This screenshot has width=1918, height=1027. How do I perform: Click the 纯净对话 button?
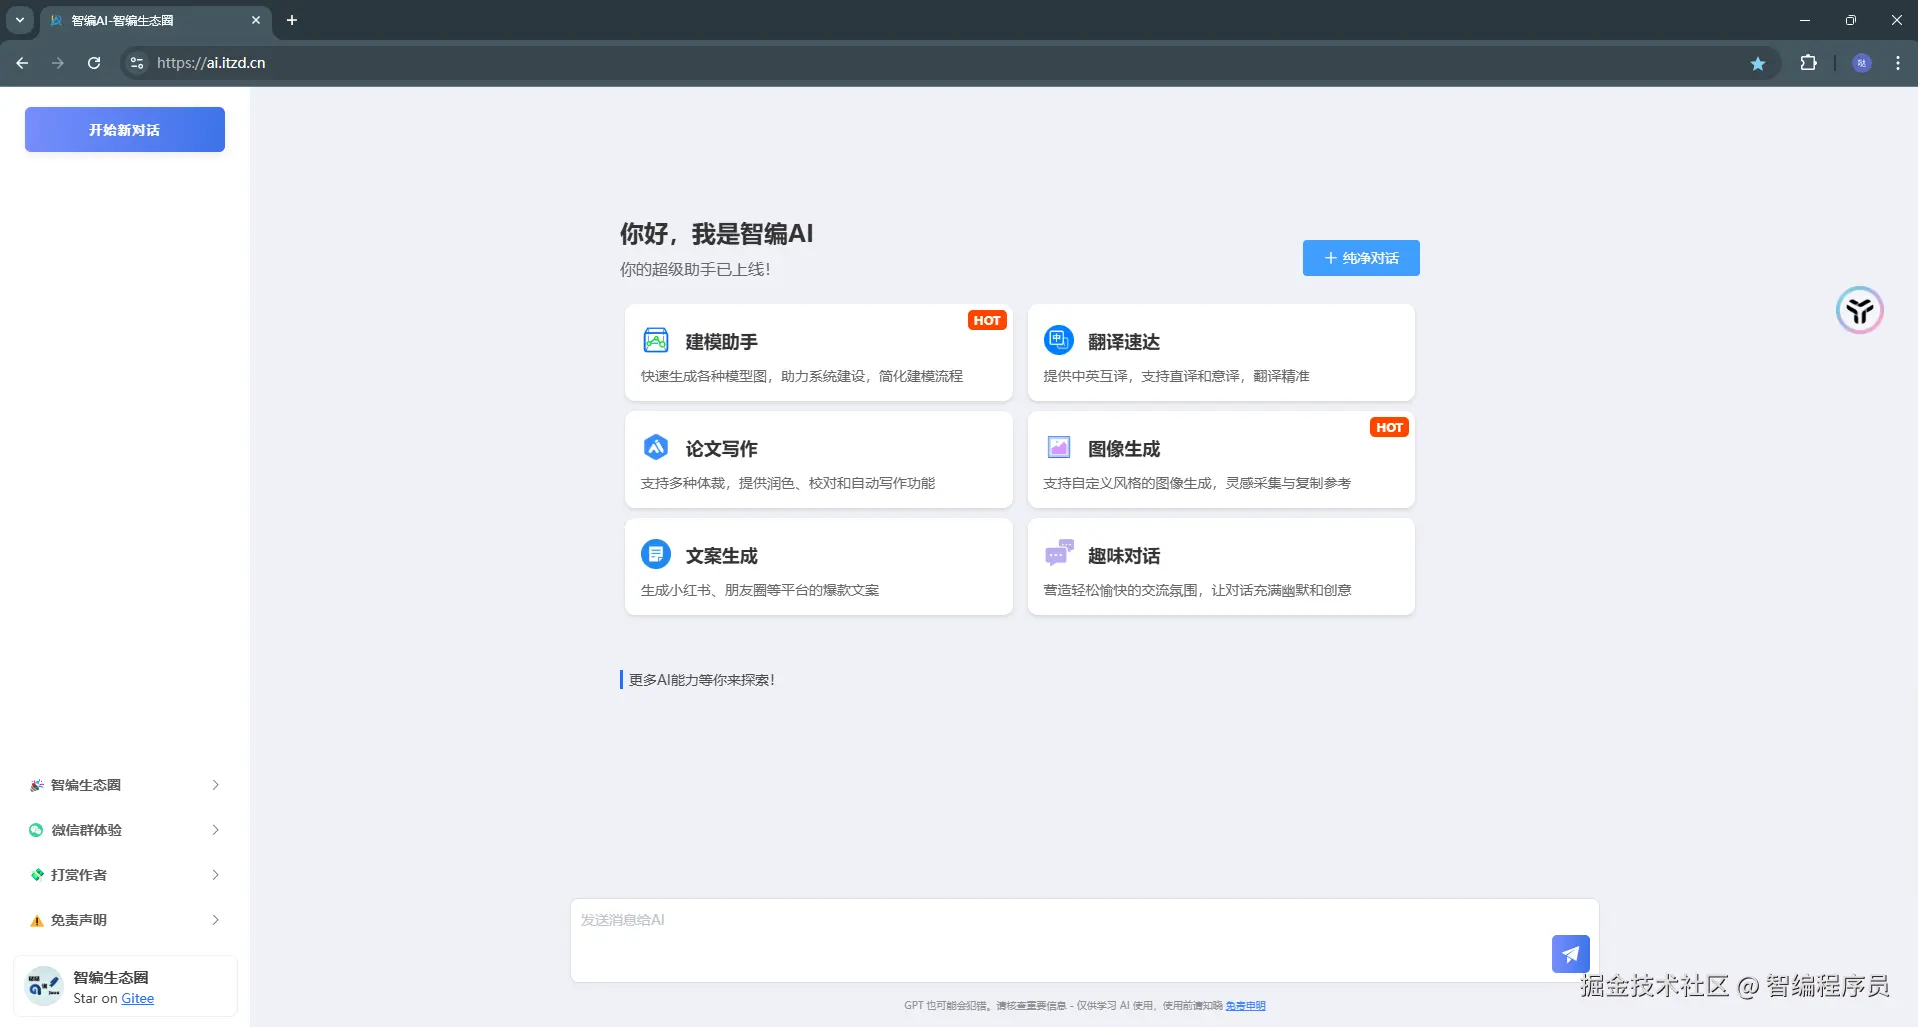point(1361,257)
